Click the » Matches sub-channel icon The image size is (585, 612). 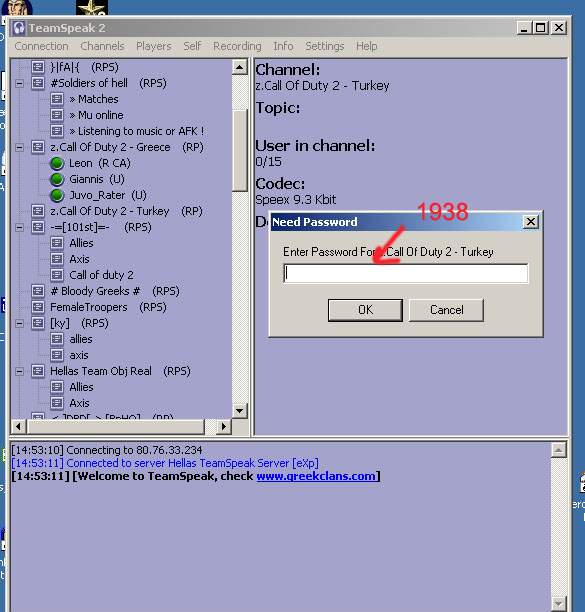point(57,99)
